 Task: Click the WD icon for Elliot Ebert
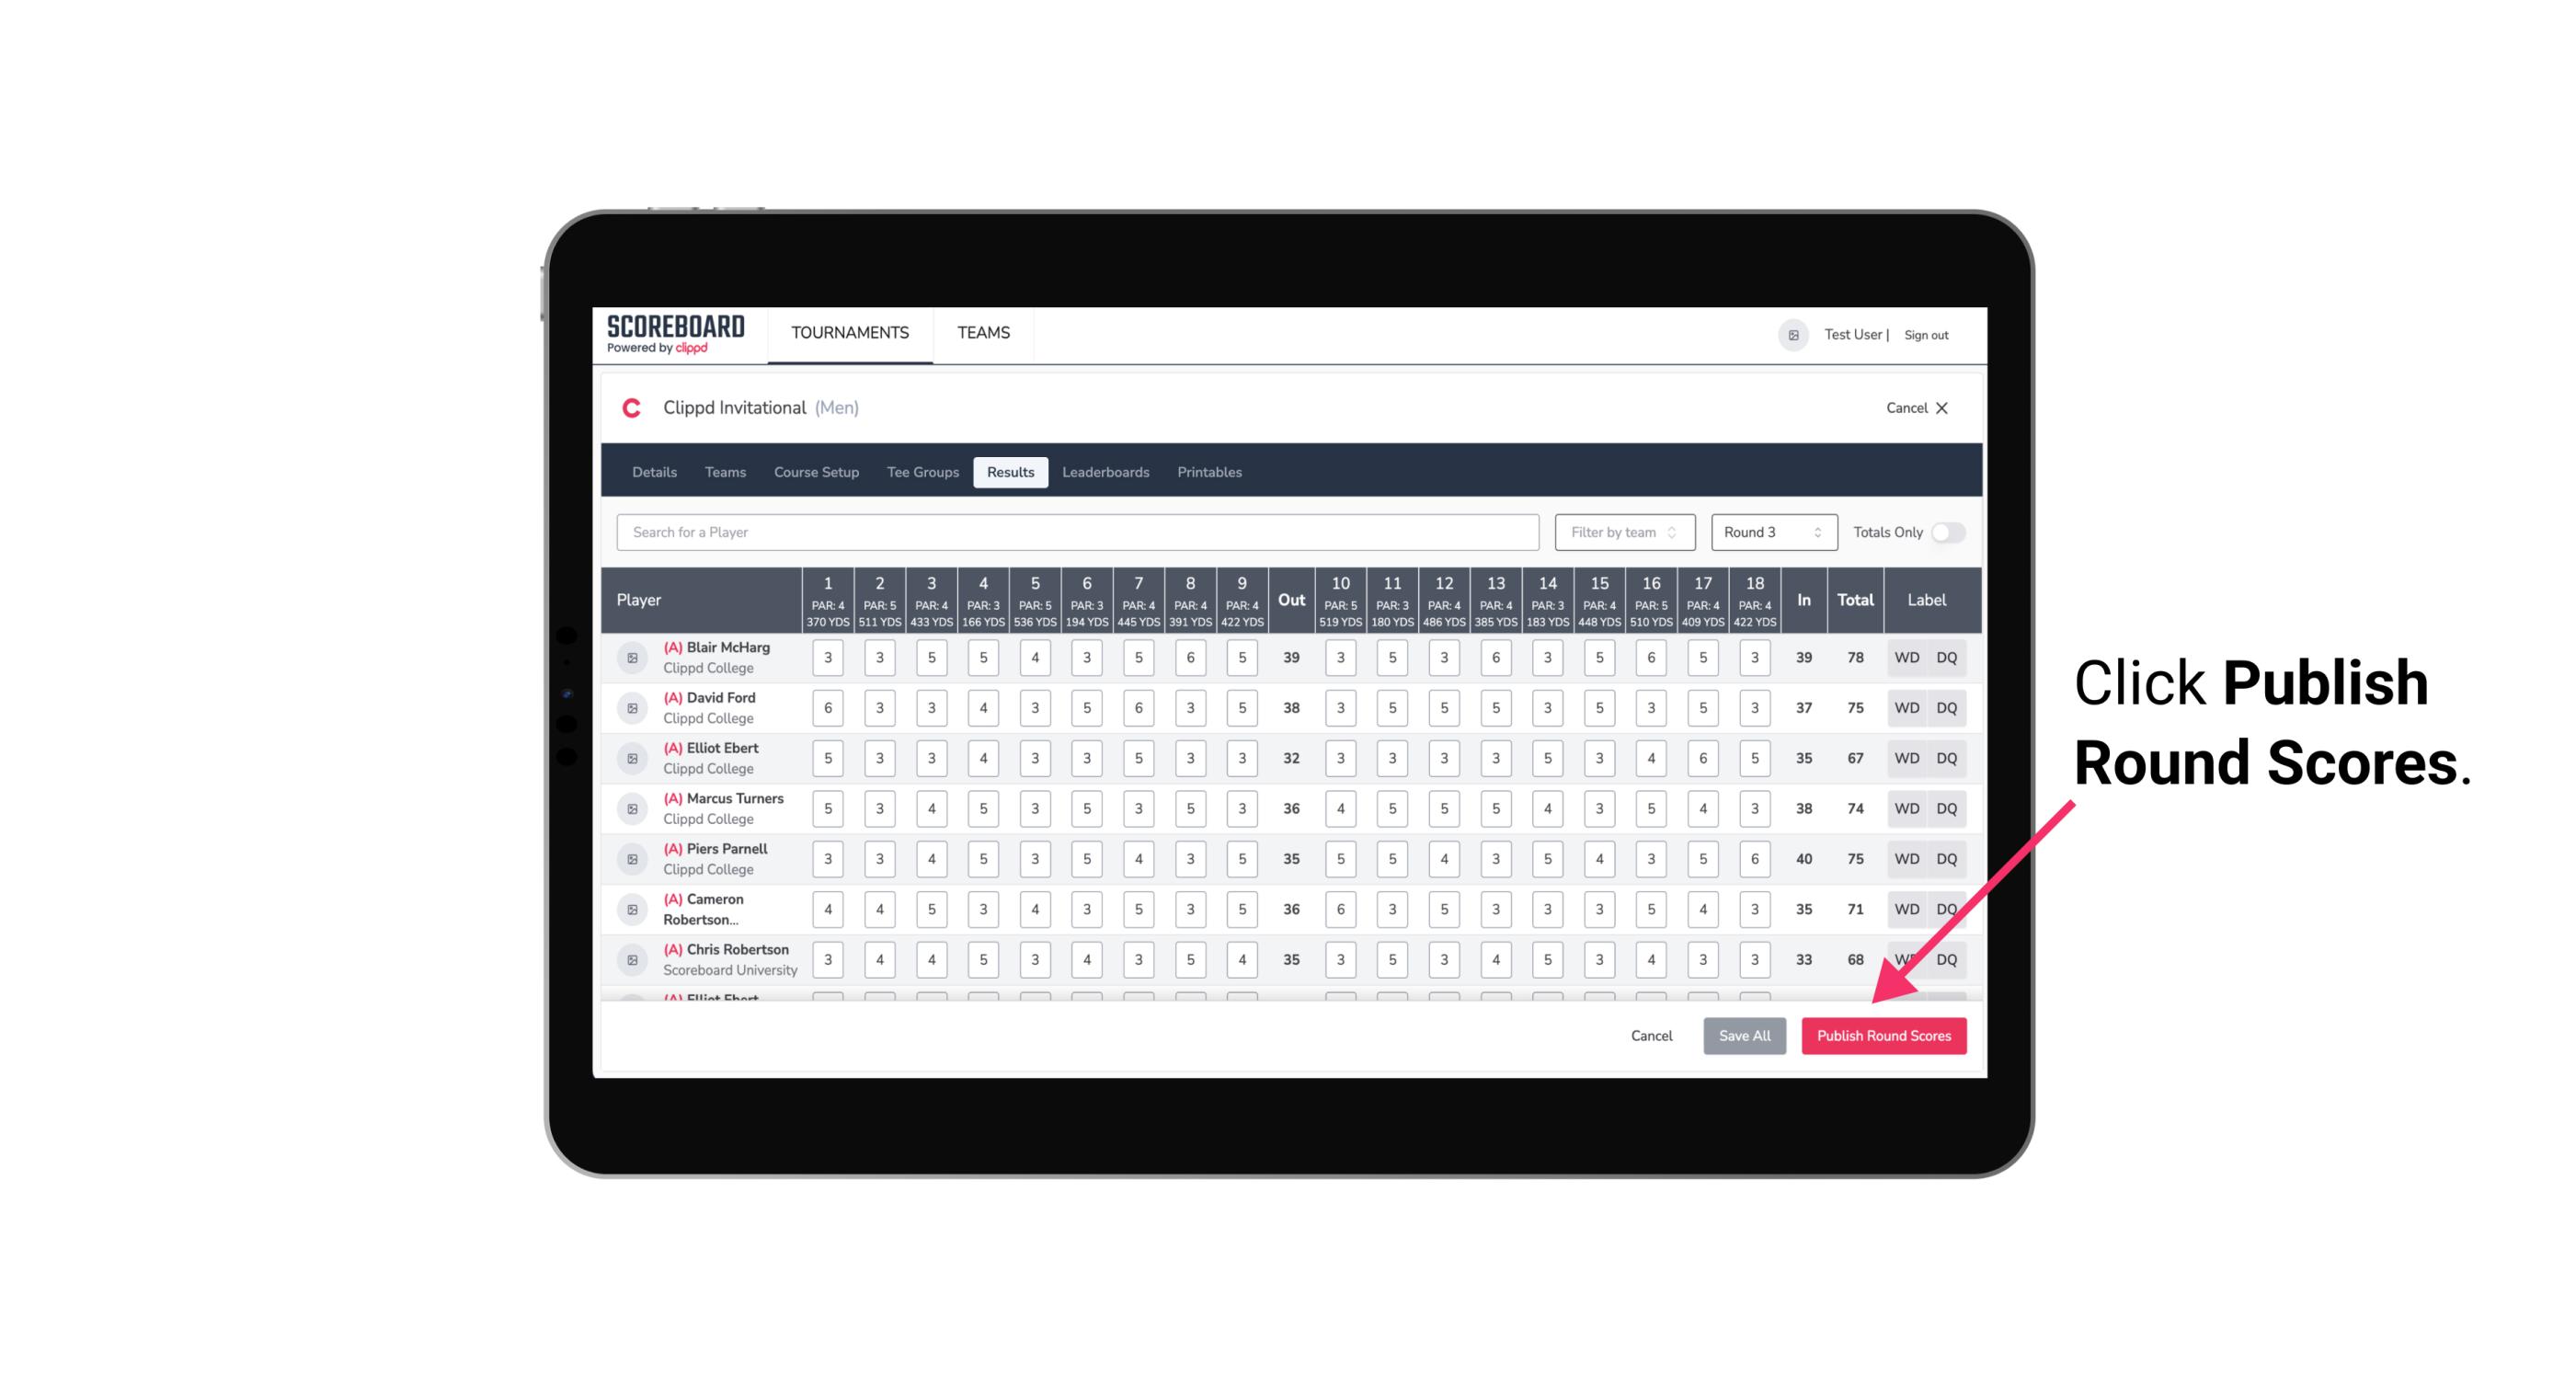1907,756
